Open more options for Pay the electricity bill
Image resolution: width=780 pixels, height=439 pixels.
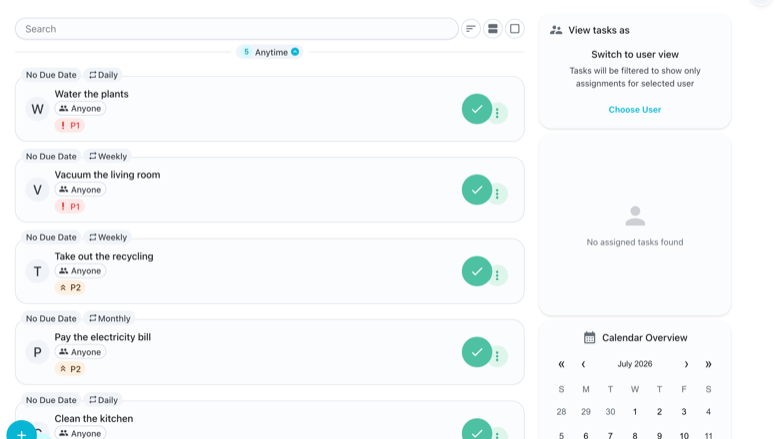click(x=497, y=356)
